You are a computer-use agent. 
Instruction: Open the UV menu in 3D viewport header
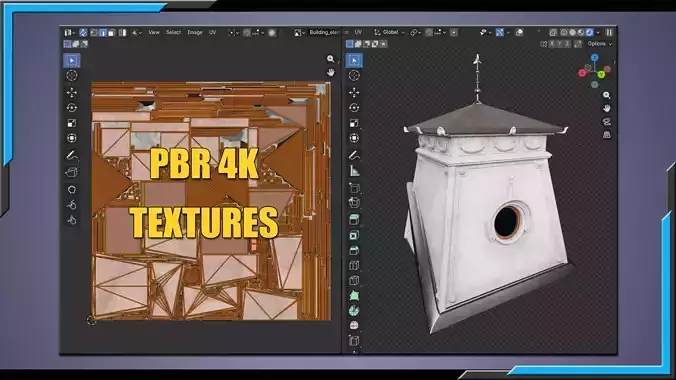(x=358, y=32)
